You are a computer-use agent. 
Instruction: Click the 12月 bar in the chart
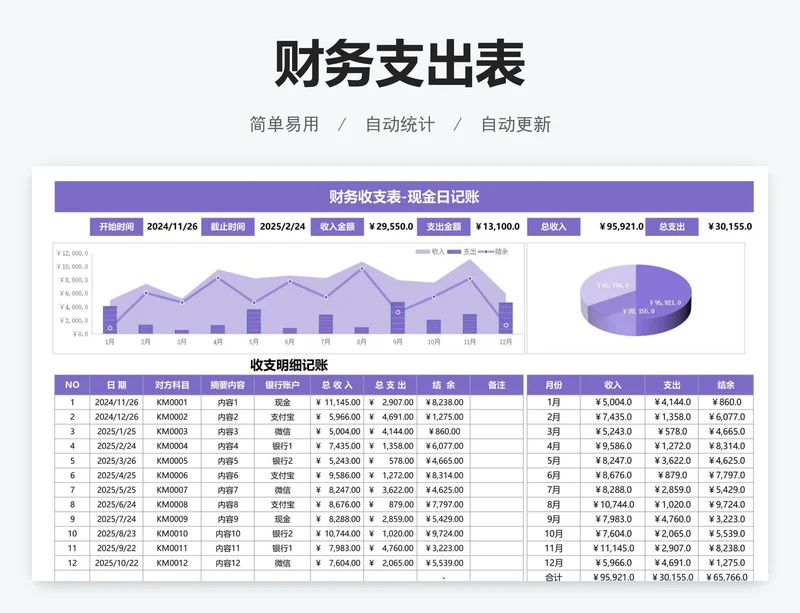[505, 318]
